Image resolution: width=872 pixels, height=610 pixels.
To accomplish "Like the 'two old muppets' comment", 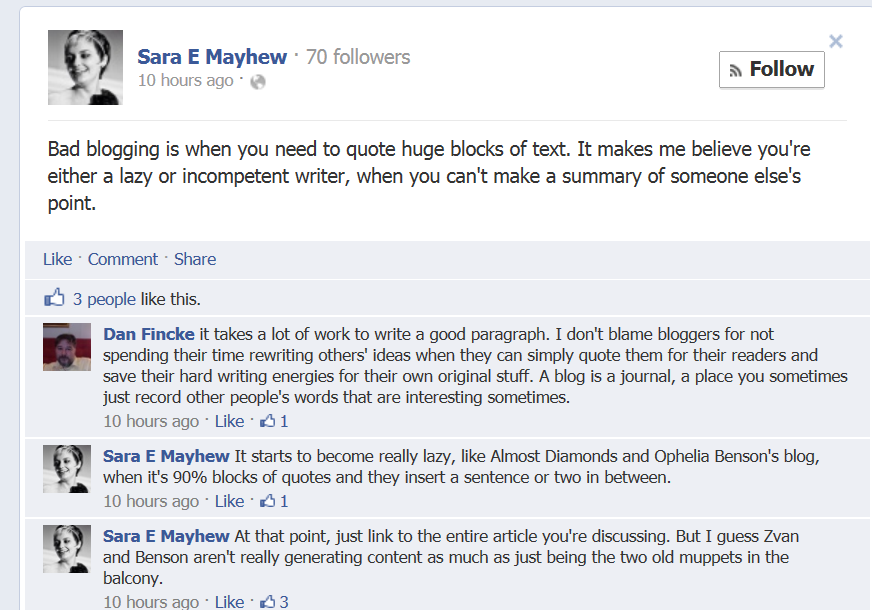I will [229, 601].
